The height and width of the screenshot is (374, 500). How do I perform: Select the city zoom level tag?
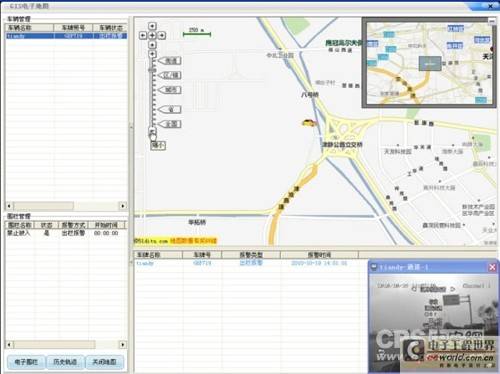[170, 90]
